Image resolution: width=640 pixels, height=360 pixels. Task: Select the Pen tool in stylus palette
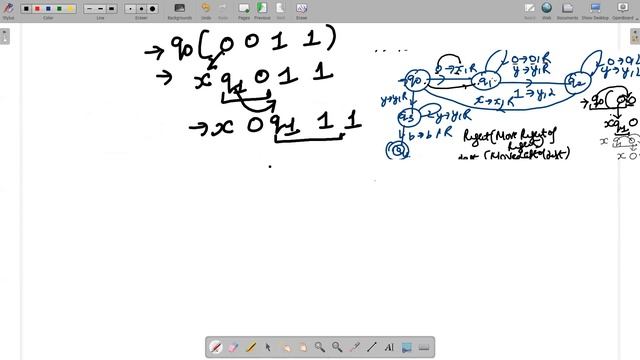(216, 347)
